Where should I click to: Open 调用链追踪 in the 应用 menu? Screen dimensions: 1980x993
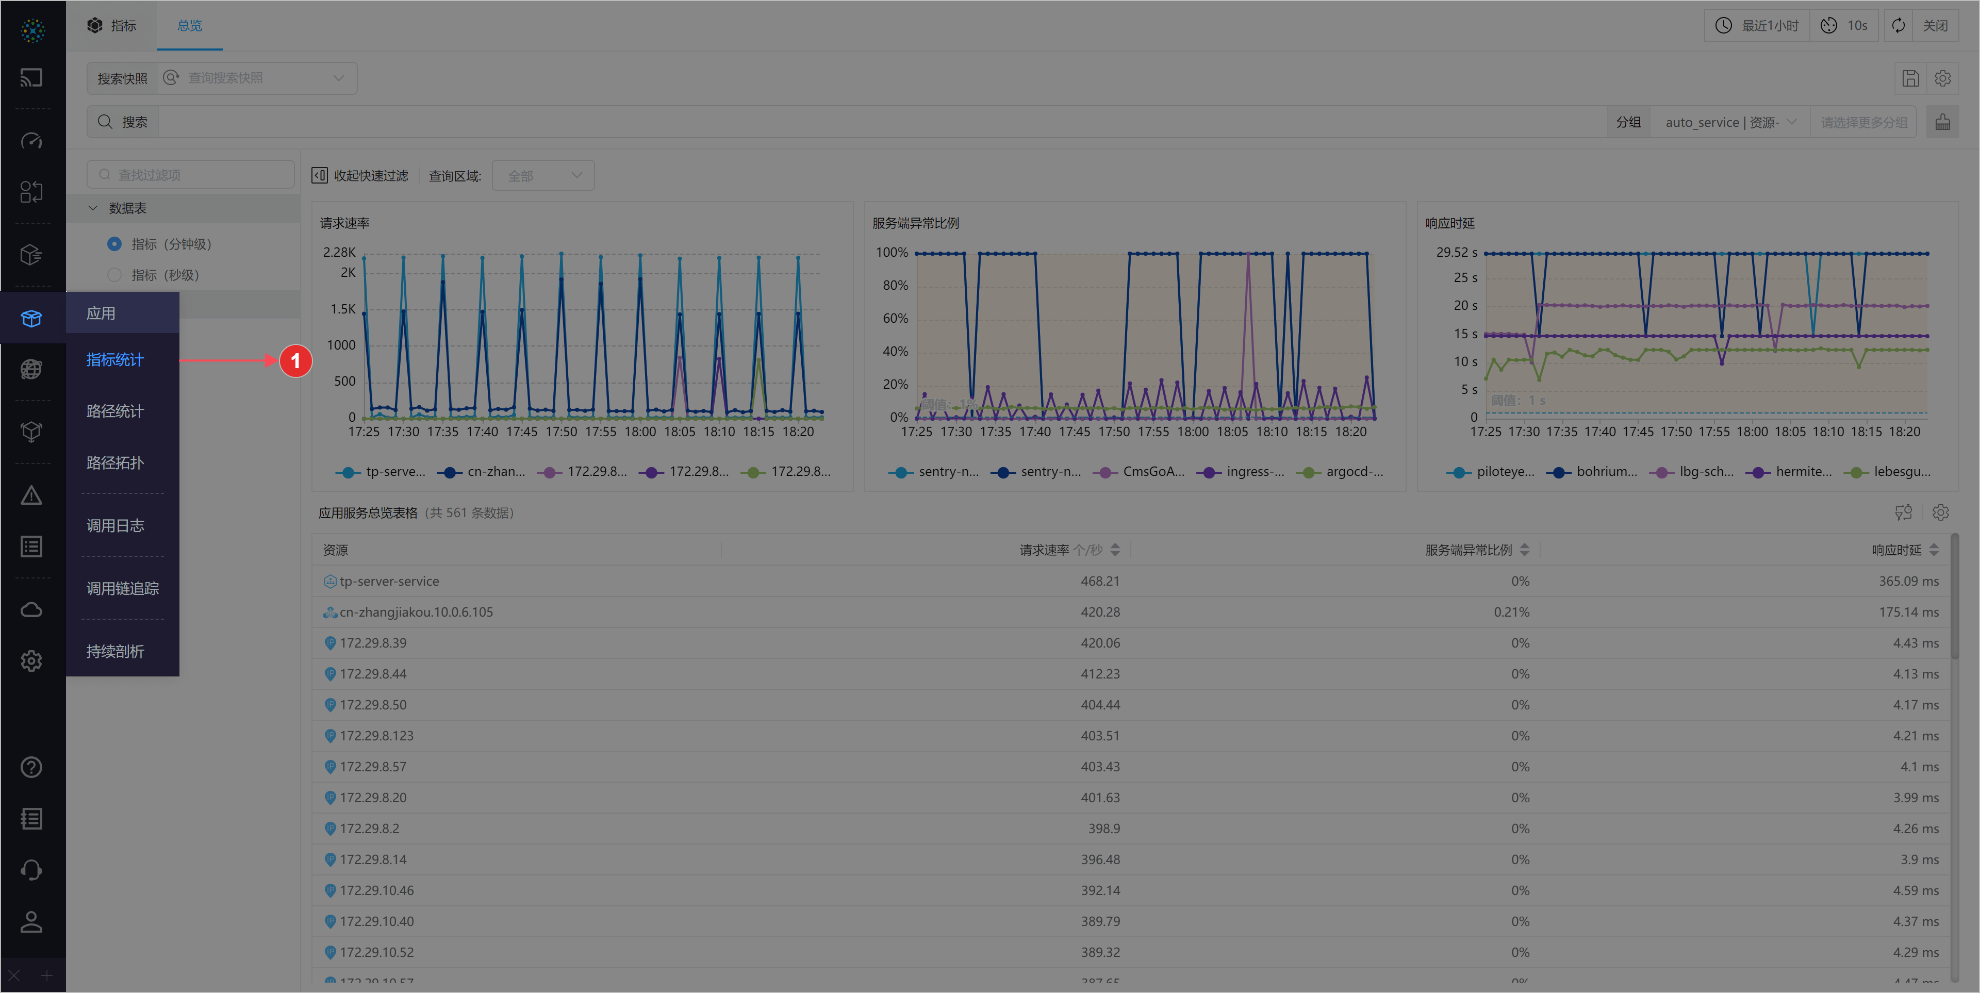[x=122, y=588]
